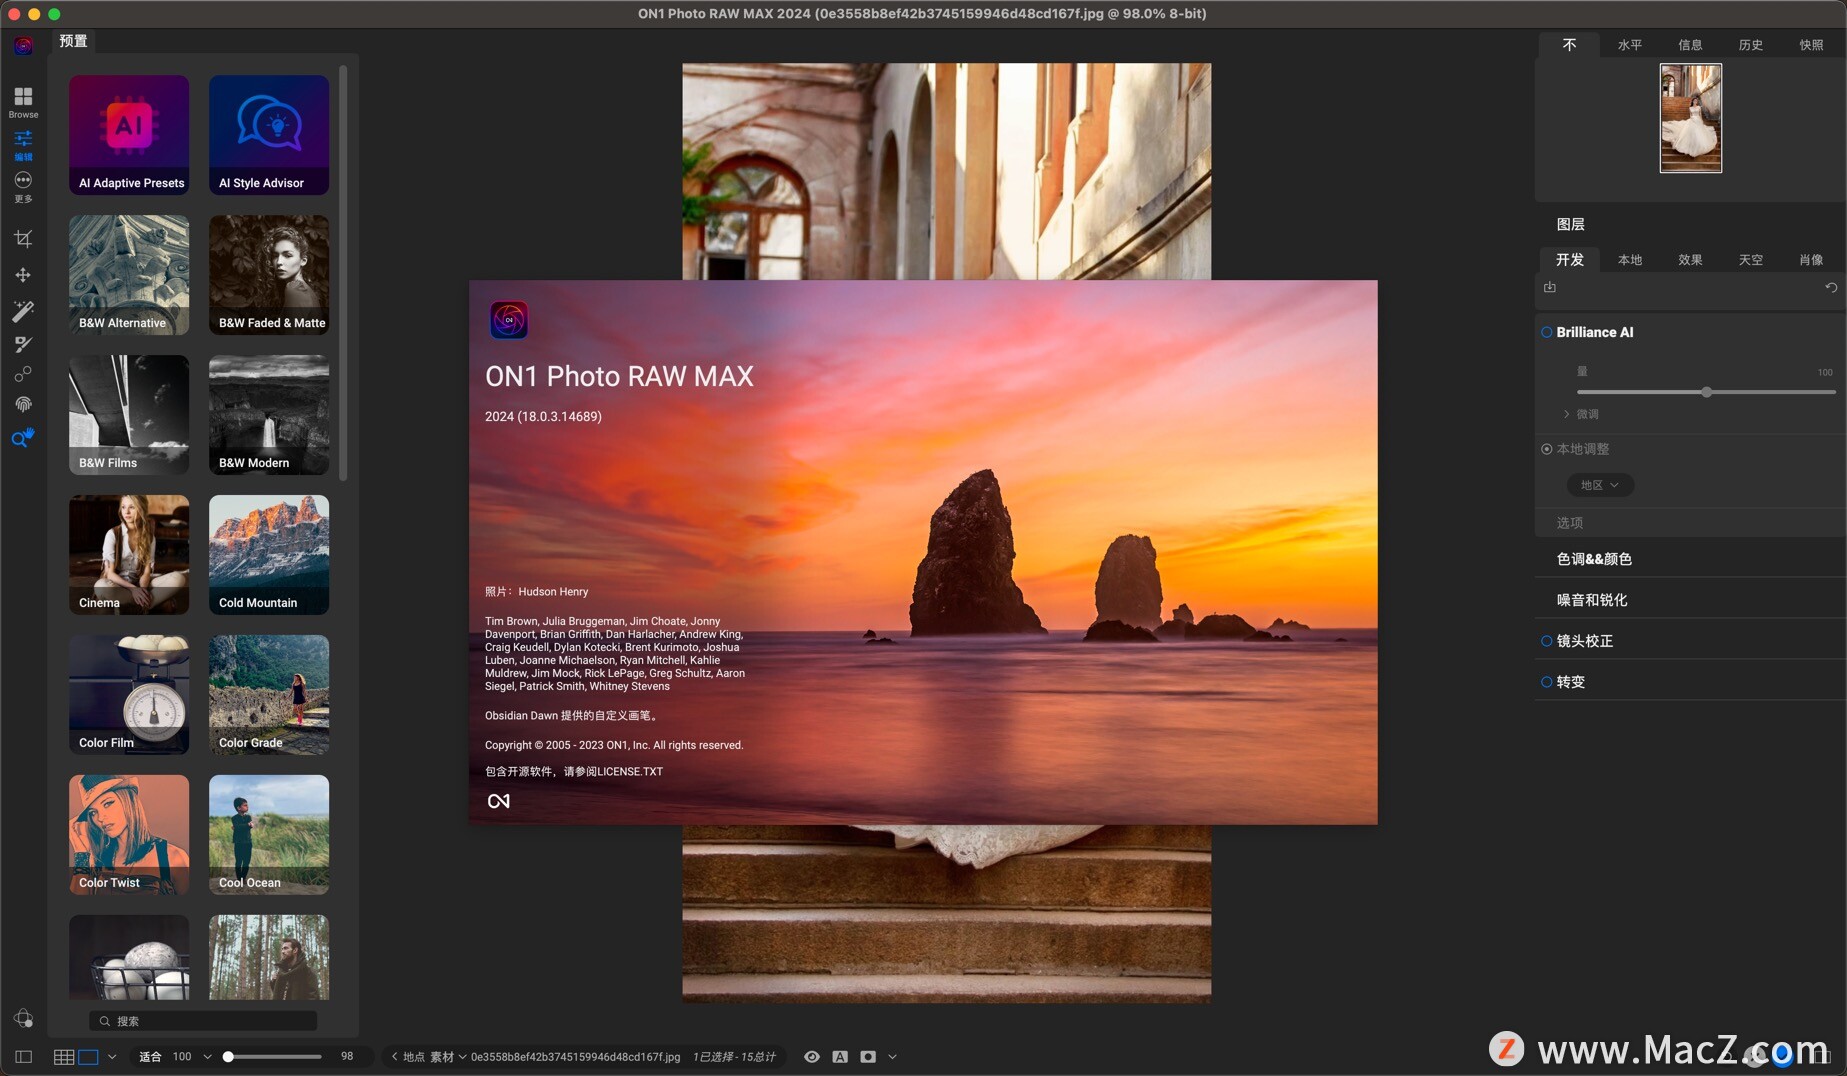1847x1076 pixels.
Task: Open the mask view options dropdown arrow
Action: click(x=892, y=1056)
